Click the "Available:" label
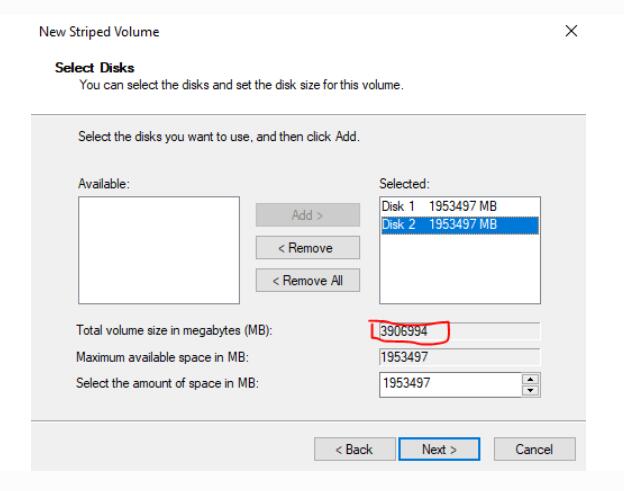Screen dimensions: 624x491 pos(102,184)
